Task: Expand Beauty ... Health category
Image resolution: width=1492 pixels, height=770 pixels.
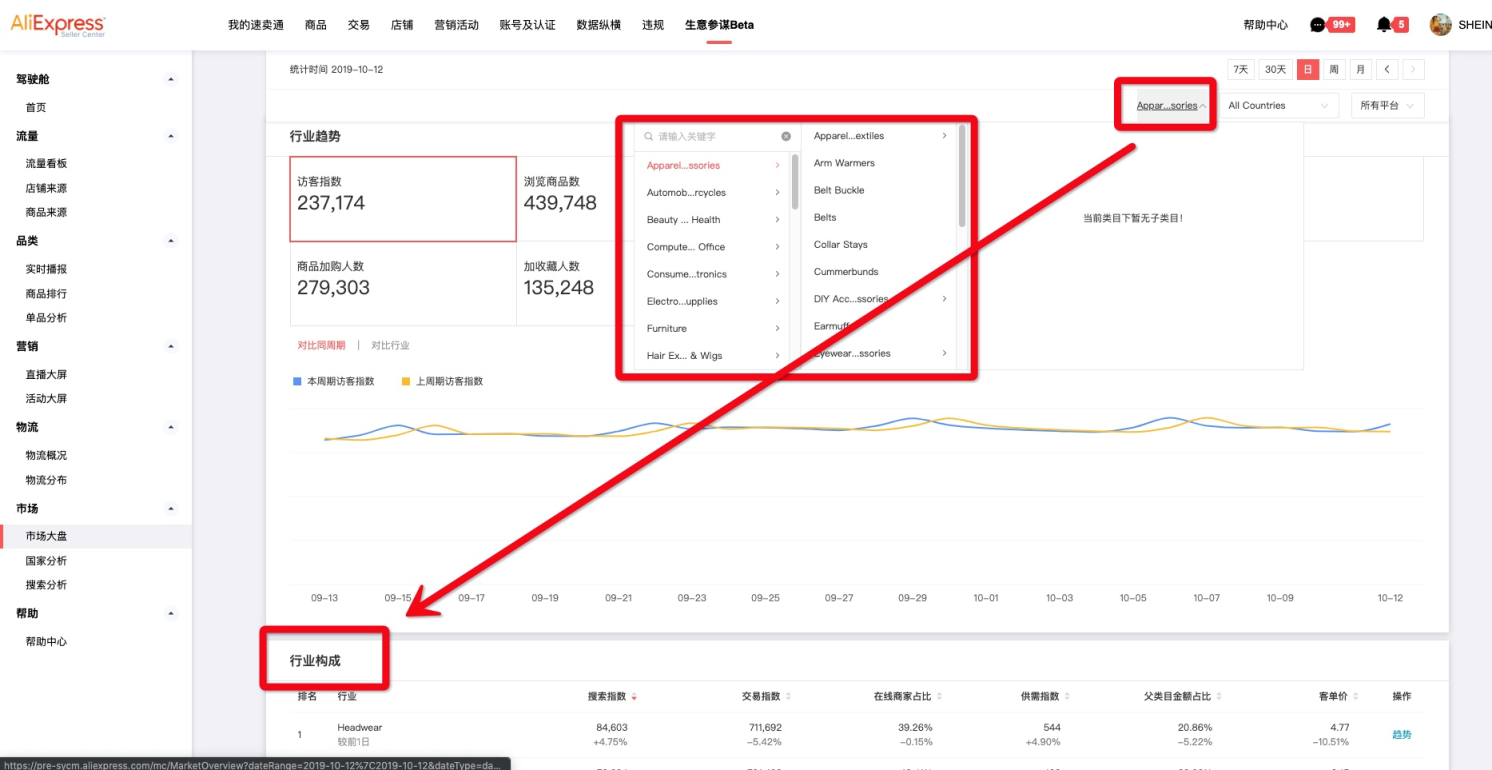Action: coord(712,220)
